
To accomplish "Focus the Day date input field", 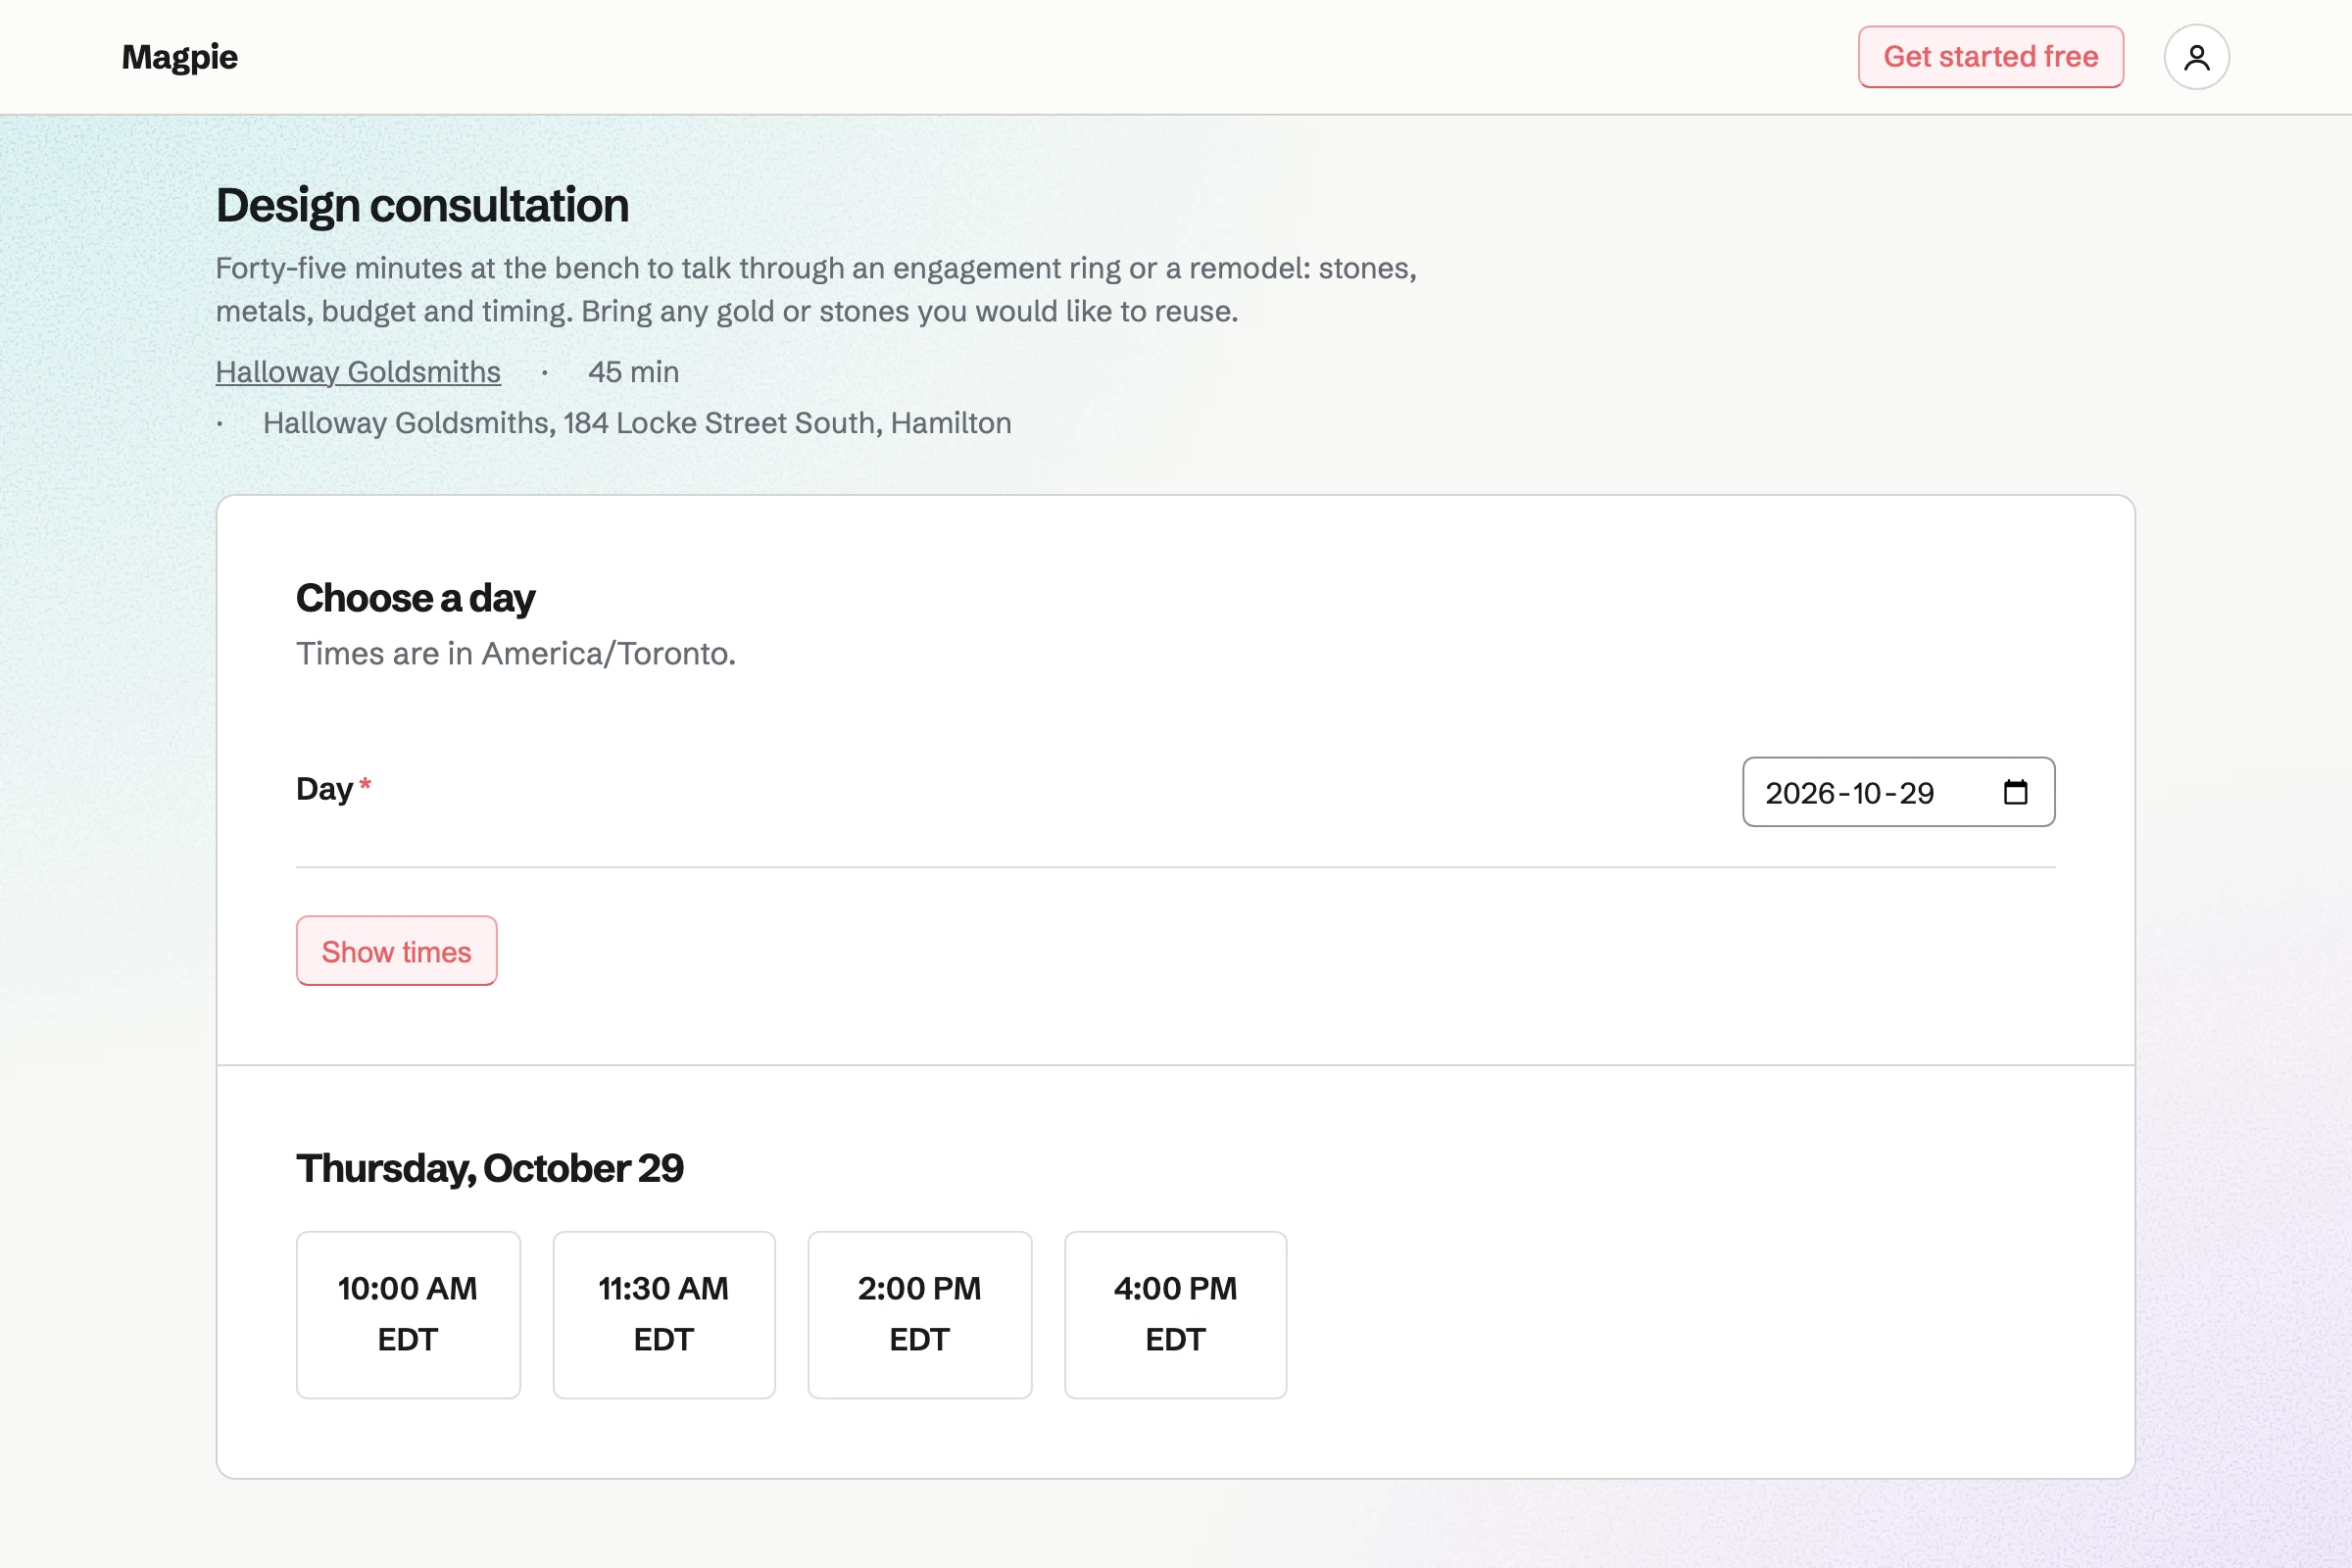I will point(1898,792).
